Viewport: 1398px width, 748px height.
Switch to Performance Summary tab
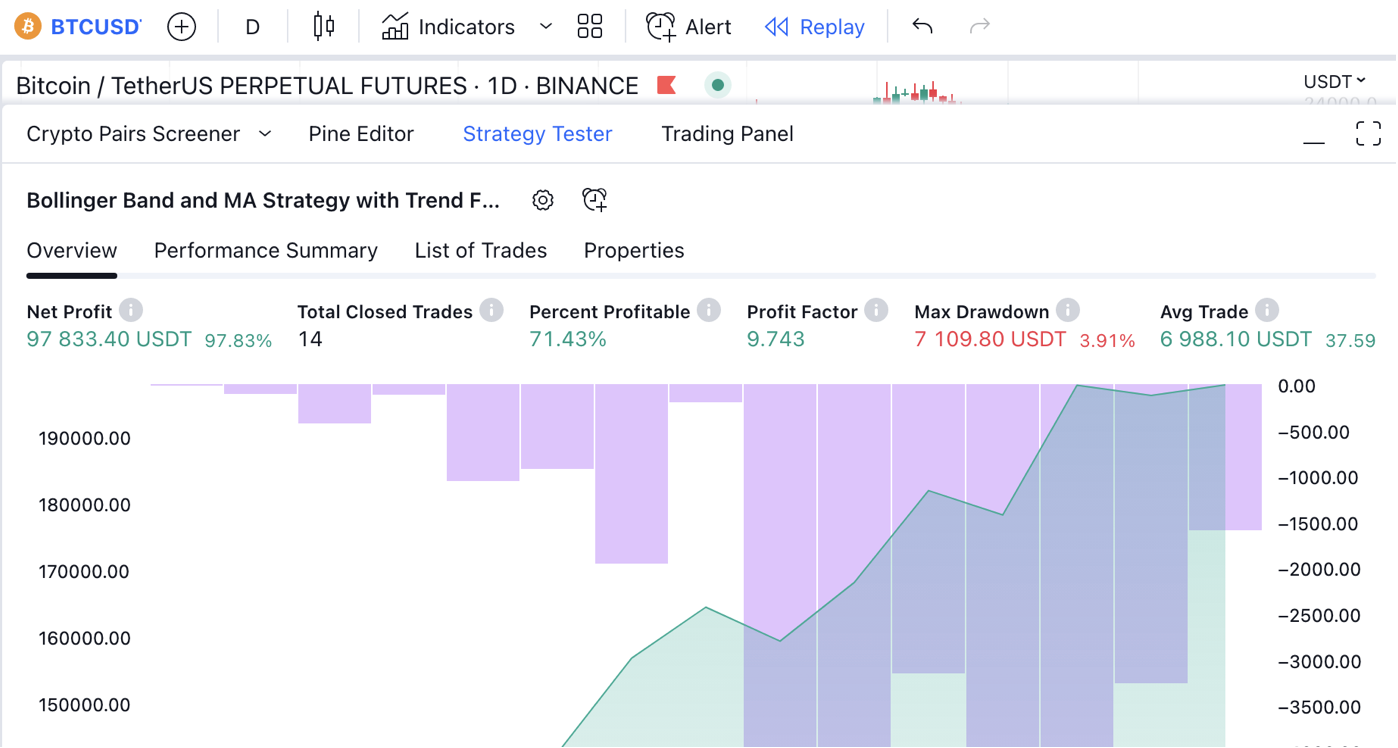(x=266, y=251)
